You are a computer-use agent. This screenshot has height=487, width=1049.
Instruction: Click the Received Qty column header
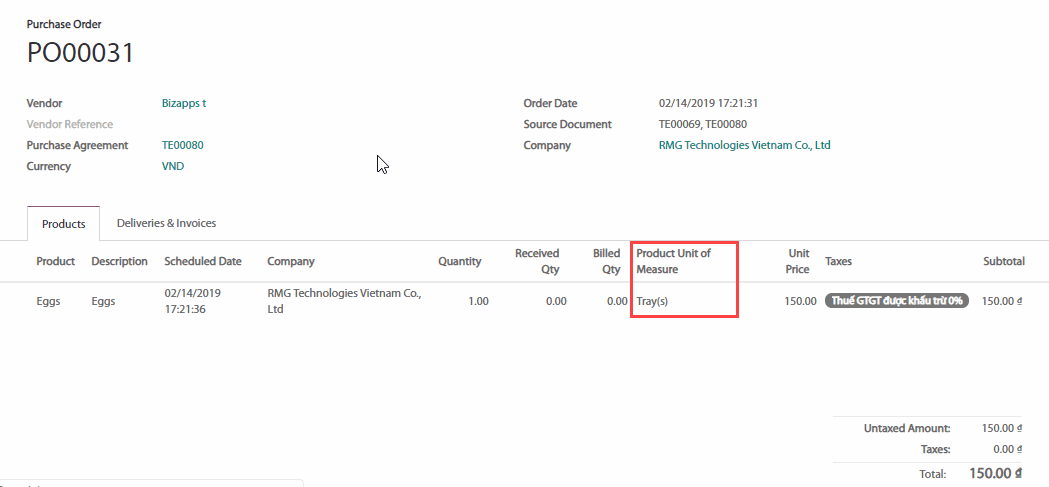coord(537,261)
